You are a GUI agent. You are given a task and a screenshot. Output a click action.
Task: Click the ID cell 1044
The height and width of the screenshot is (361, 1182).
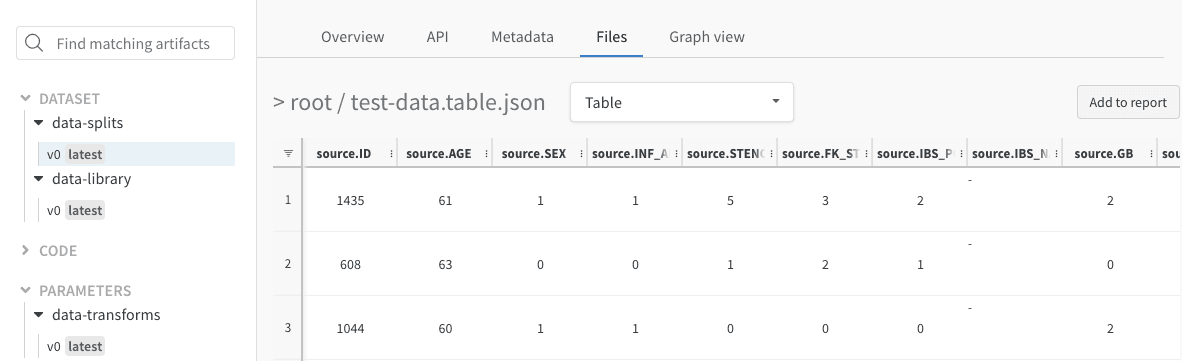pyautogui.click(x=350, y=329)
